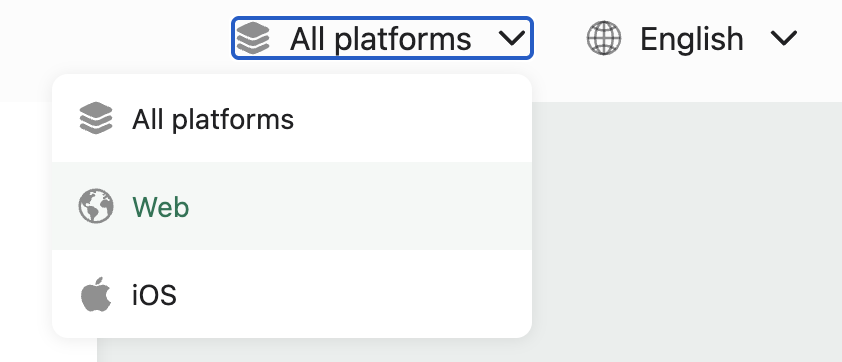
Task: Click the gray content area behind dropdown
Action: 686,231
